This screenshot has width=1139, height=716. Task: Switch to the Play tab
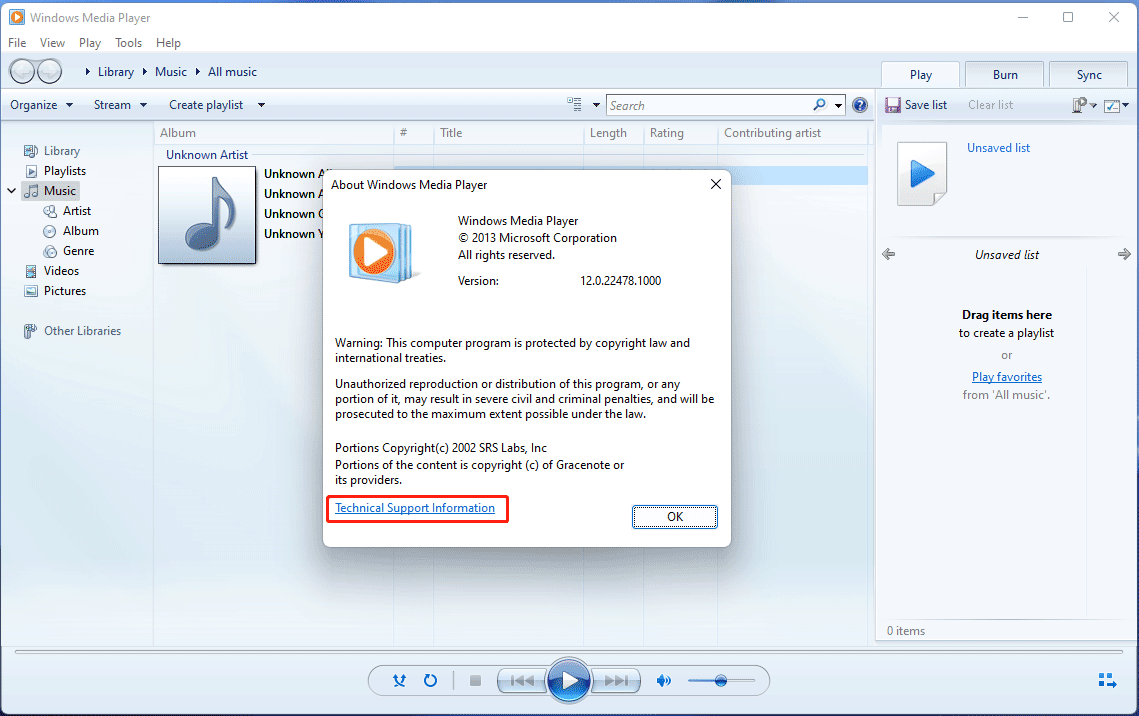pyautogui.click(x=920, y=75)
